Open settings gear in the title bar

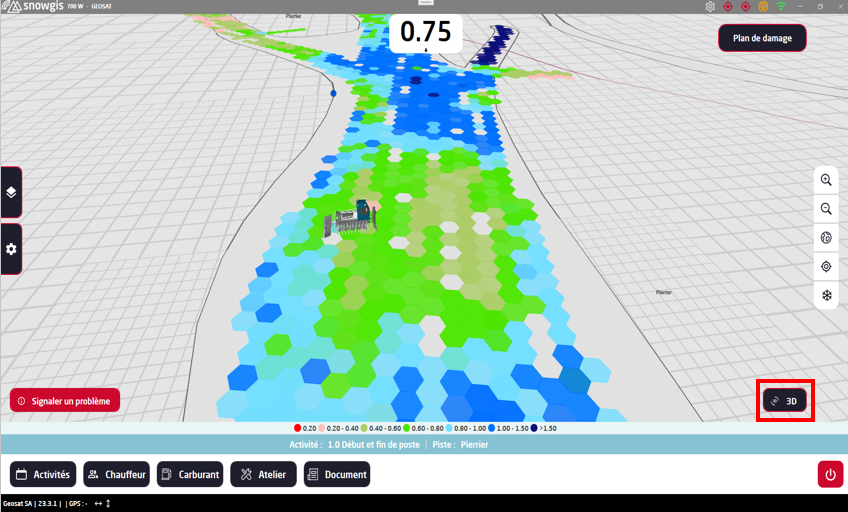(710, 7)
